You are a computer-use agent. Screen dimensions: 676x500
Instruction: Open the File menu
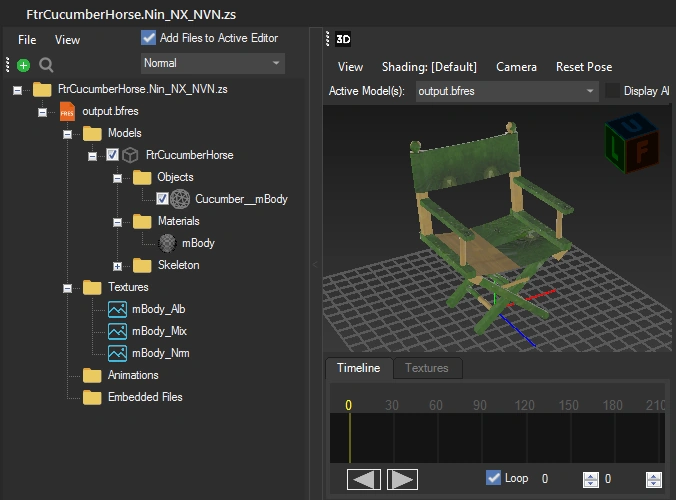click(27, 40)
